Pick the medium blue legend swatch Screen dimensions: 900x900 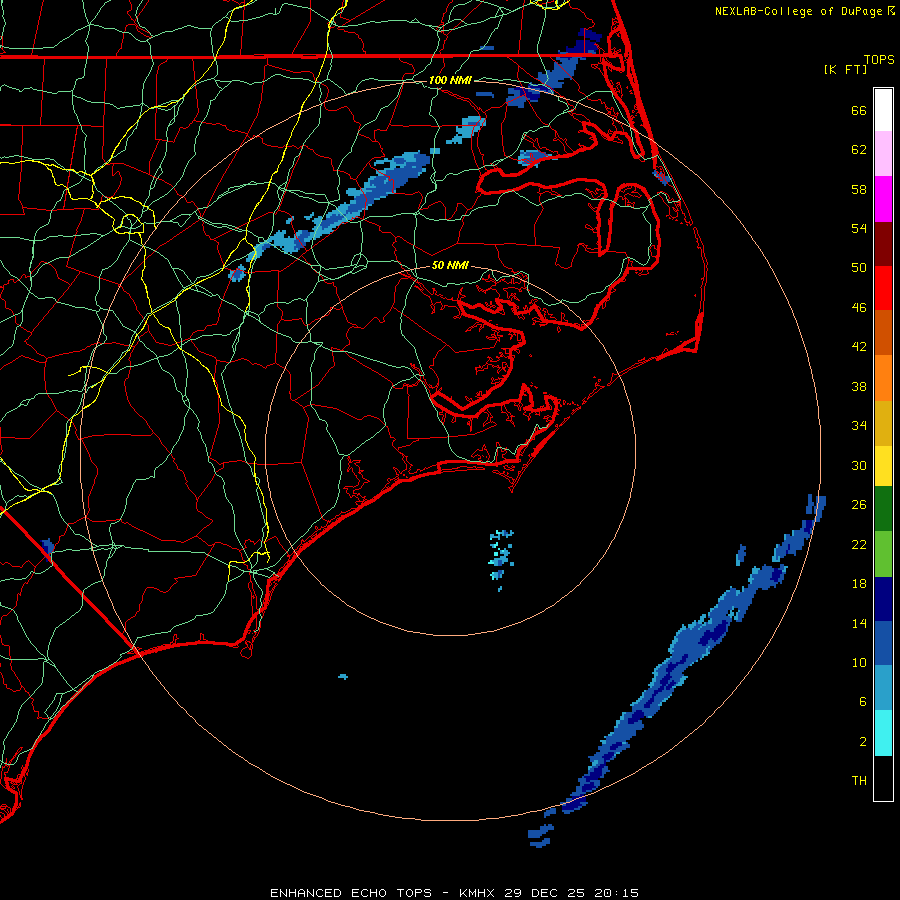[883, 643]
